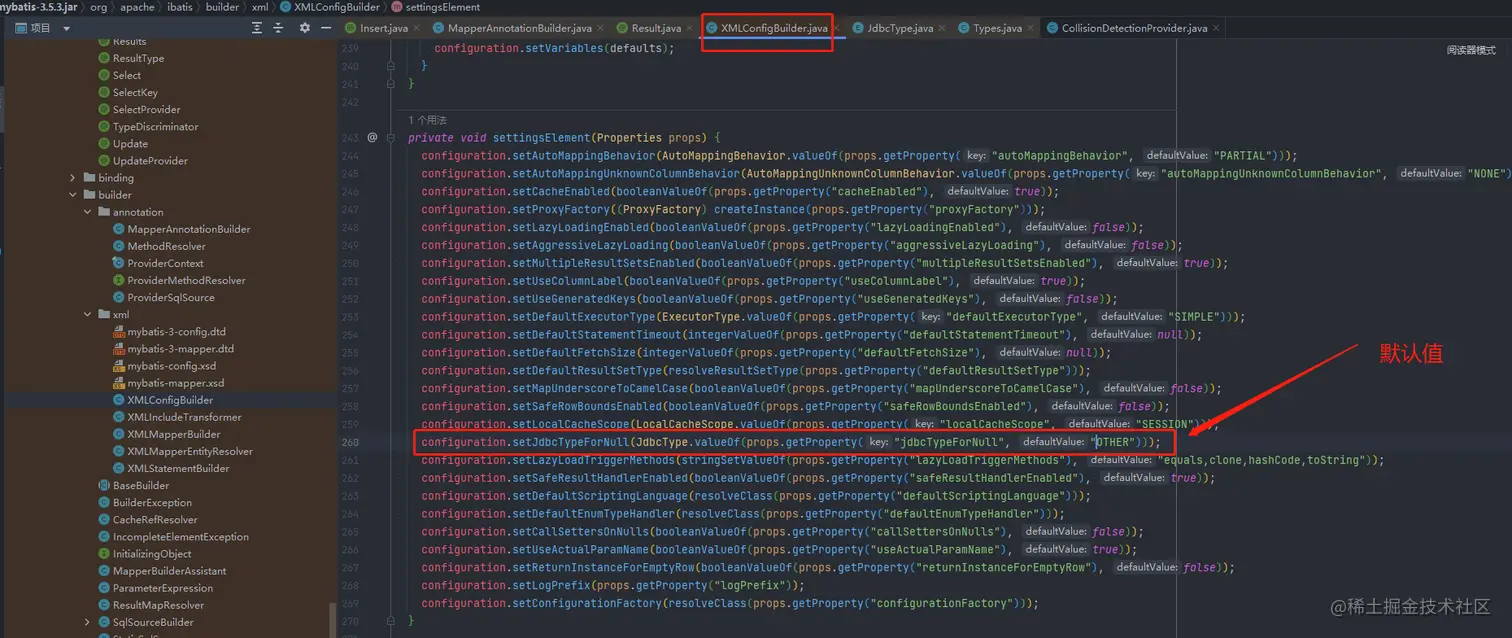Hide the project tool window with minus icon

coord(327,28)
